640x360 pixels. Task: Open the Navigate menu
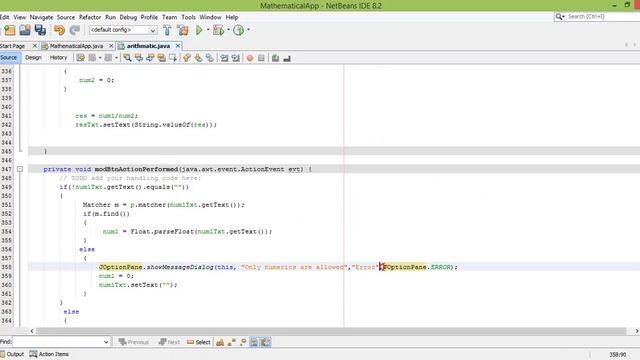pos(41,17)
